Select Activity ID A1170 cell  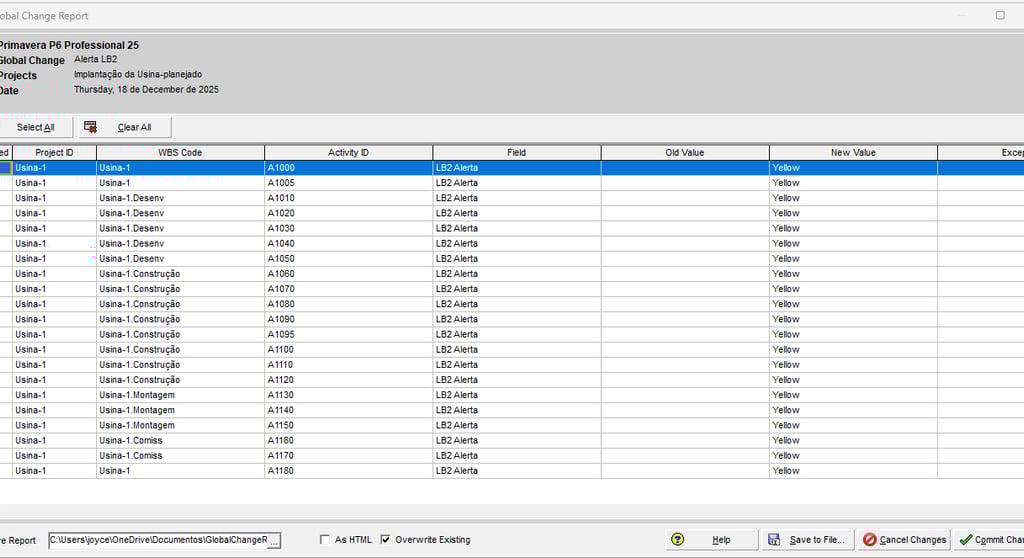coord(349,455)
